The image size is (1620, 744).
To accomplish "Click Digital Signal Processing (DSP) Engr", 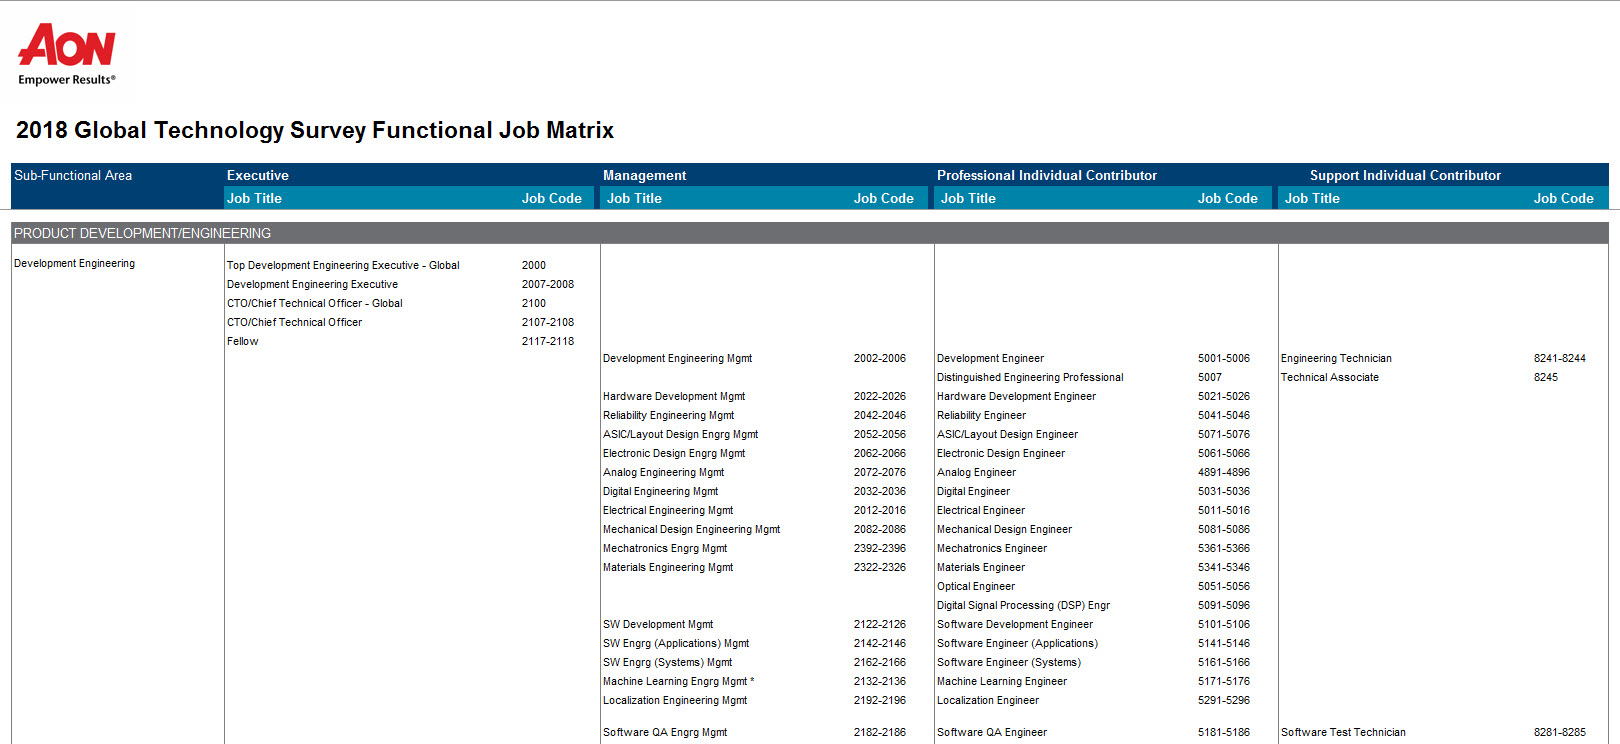I will coord(1022,605).
